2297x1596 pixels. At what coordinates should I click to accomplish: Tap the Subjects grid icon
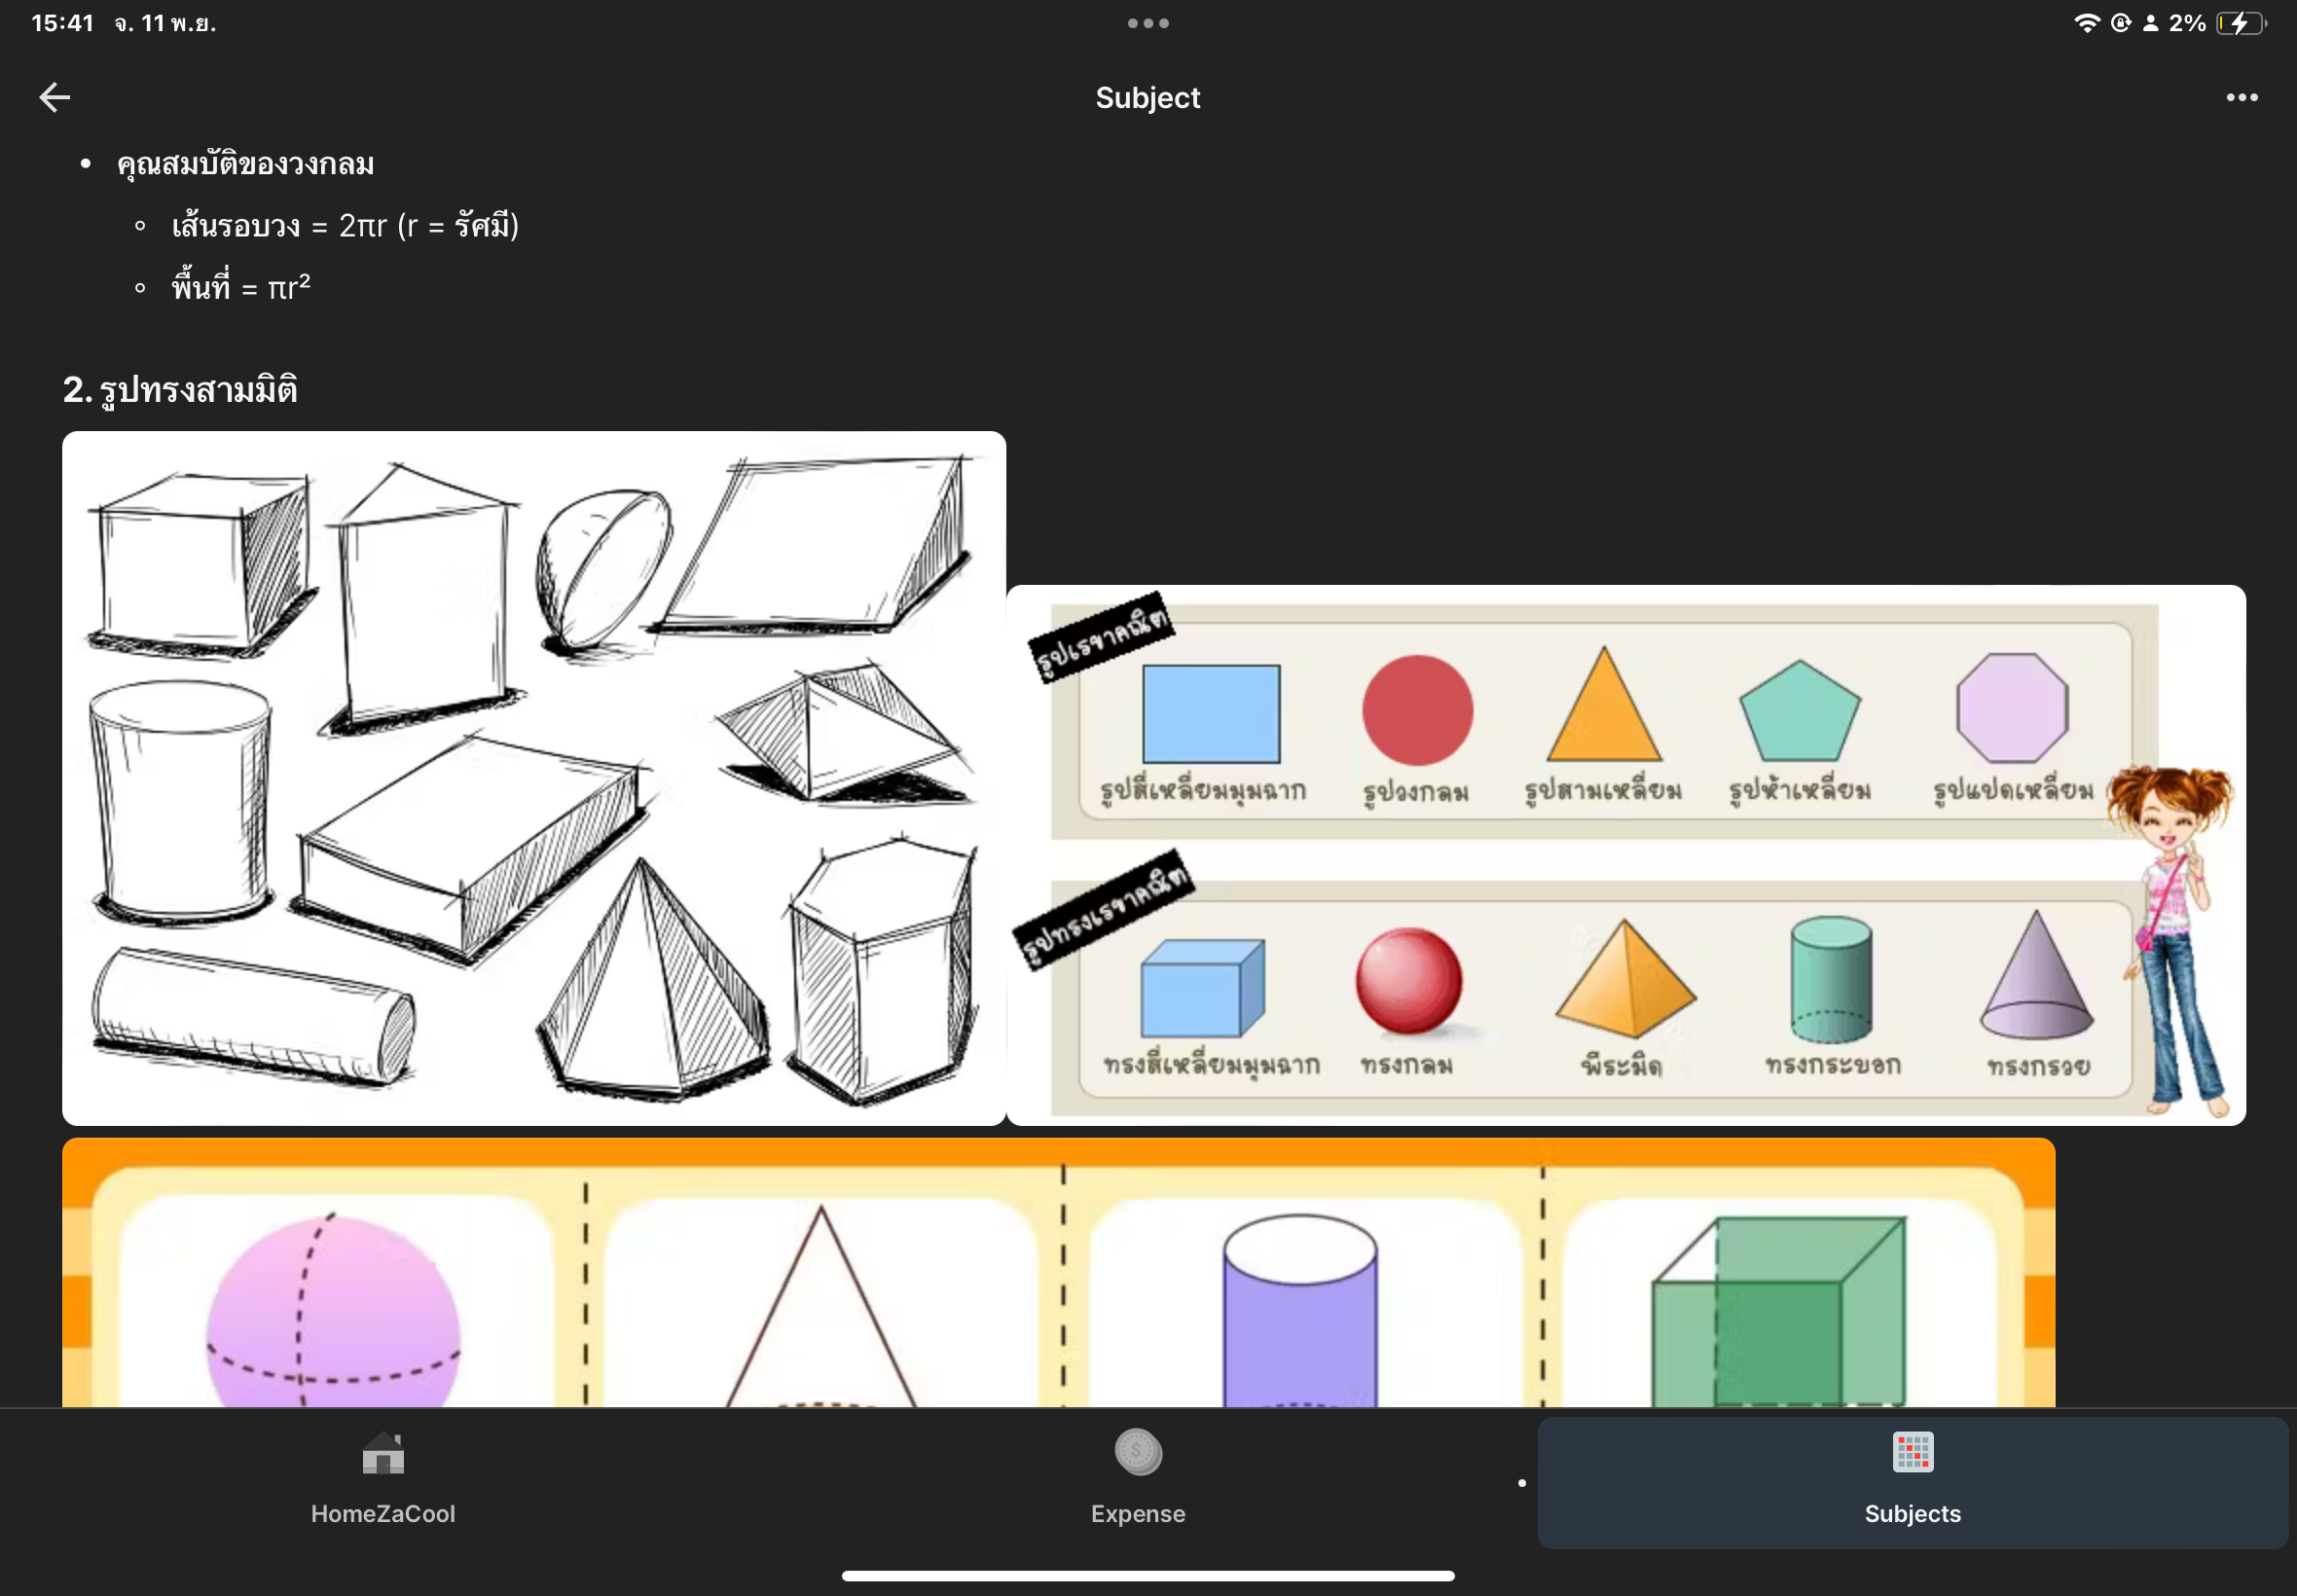pyautogui.click(x=1912, y=1452)
